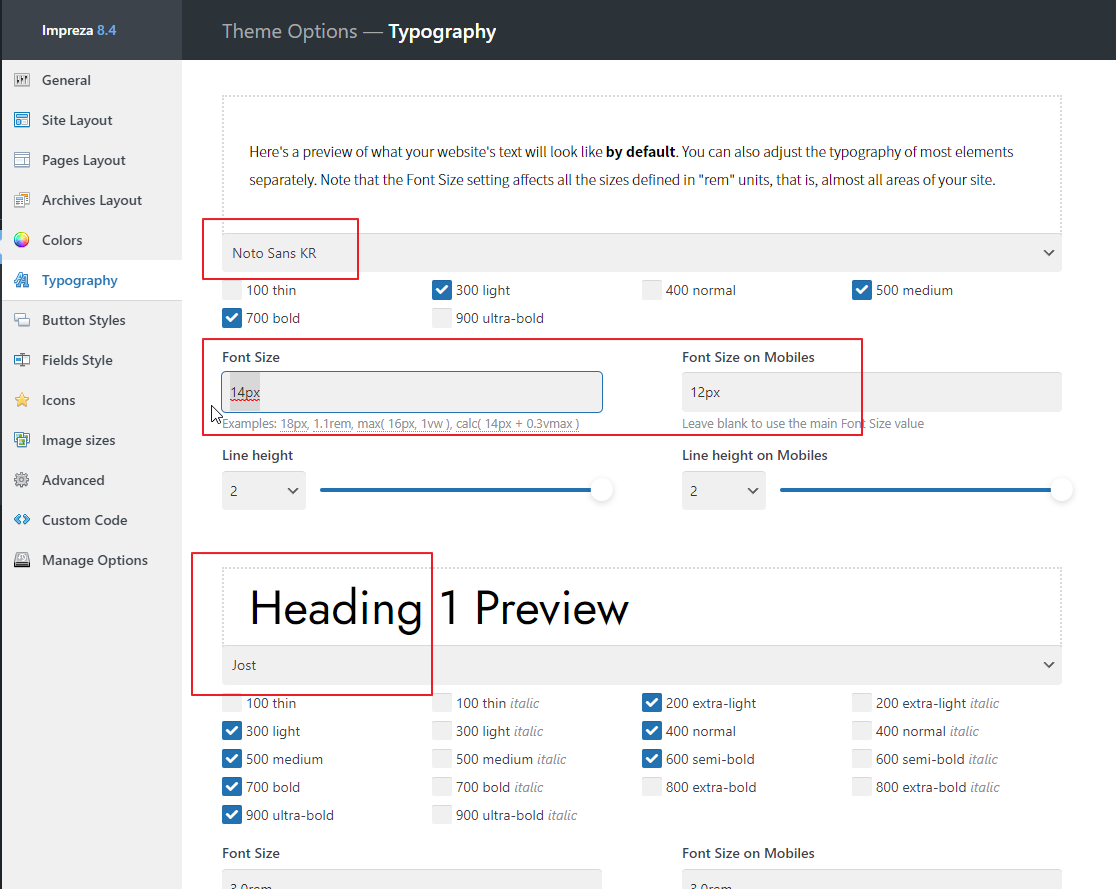Click the Heading 1 Preview text

coord(439,609)
